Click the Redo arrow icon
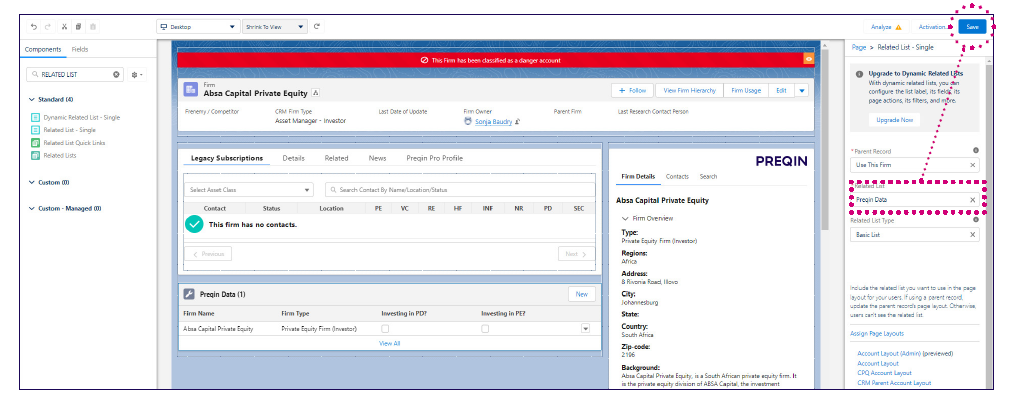Viewport: 1030px width, 412px height. pos(49,27)
